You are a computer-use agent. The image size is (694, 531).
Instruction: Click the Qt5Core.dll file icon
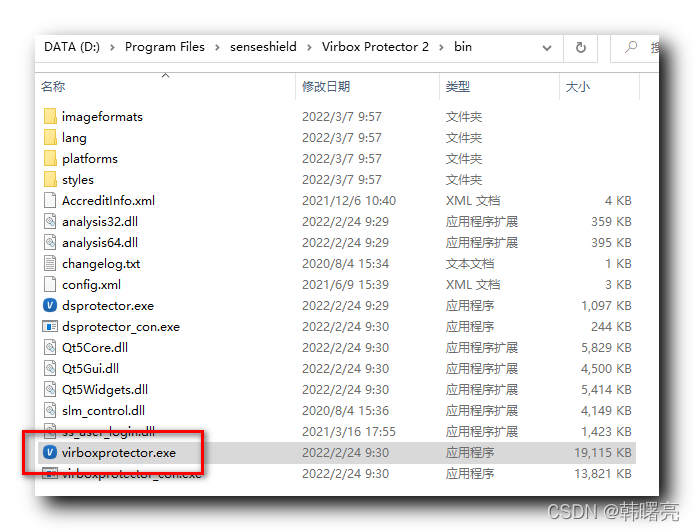tap(50, 347)
